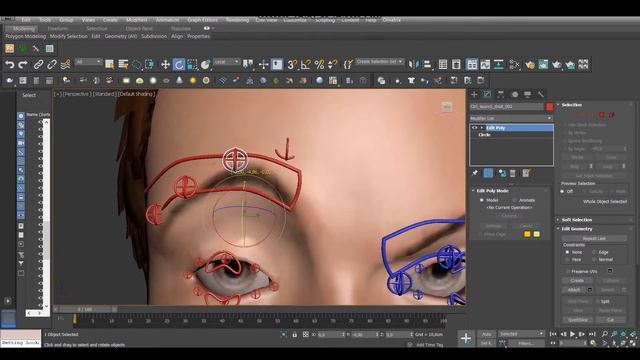Image resolution: width=640 pixels, height=360 pixels.
Task: Select the Normal constraint radio
Action: (x=593, y=259)
